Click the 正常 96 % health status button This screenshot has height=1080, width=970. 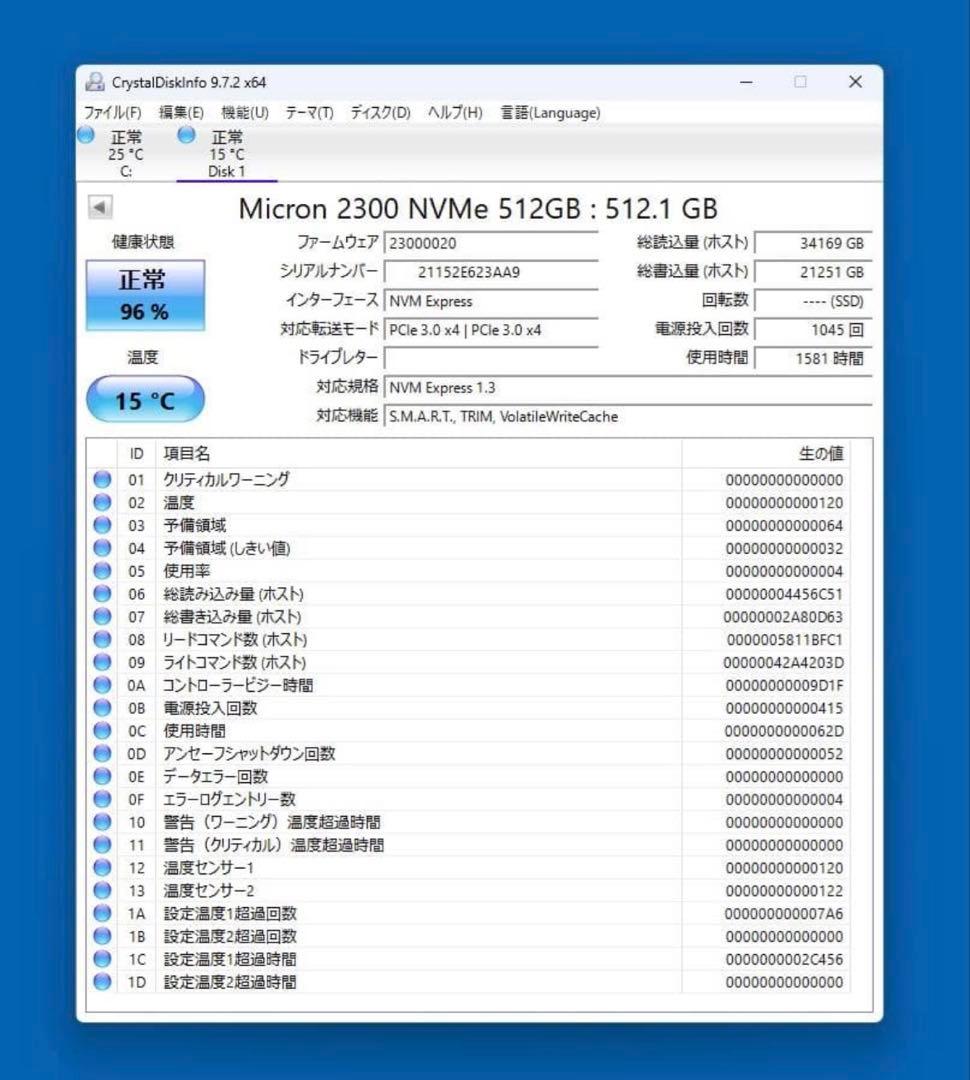(145, 295)
